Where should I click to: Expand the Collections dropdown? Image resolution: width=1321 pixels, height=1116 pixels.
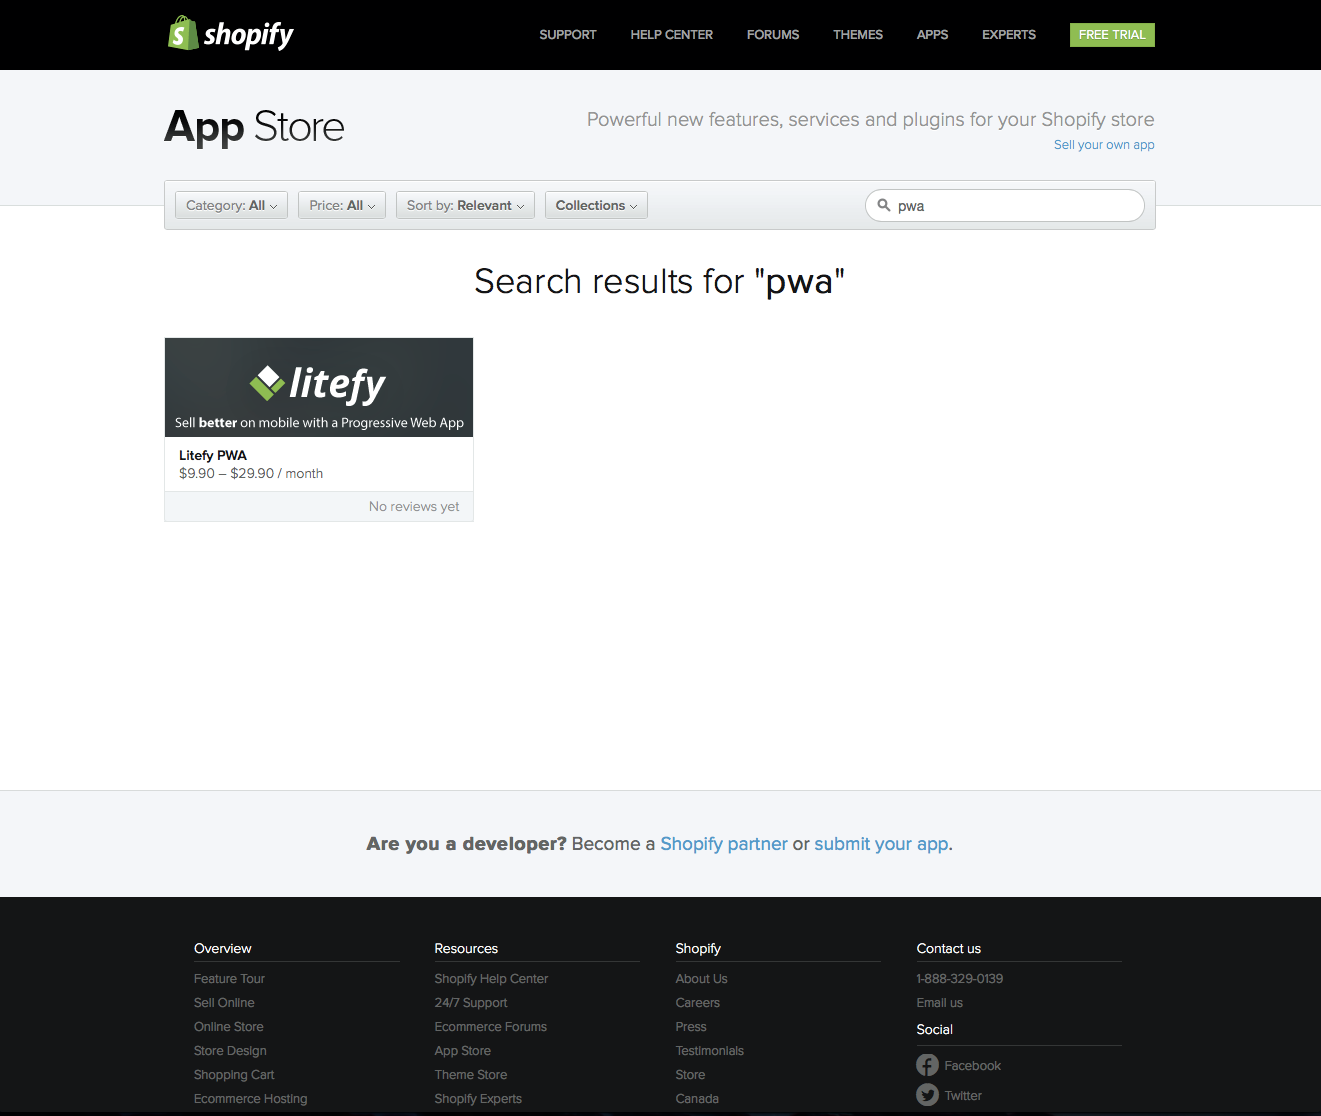pyautogui.click(x=596, y=205)
